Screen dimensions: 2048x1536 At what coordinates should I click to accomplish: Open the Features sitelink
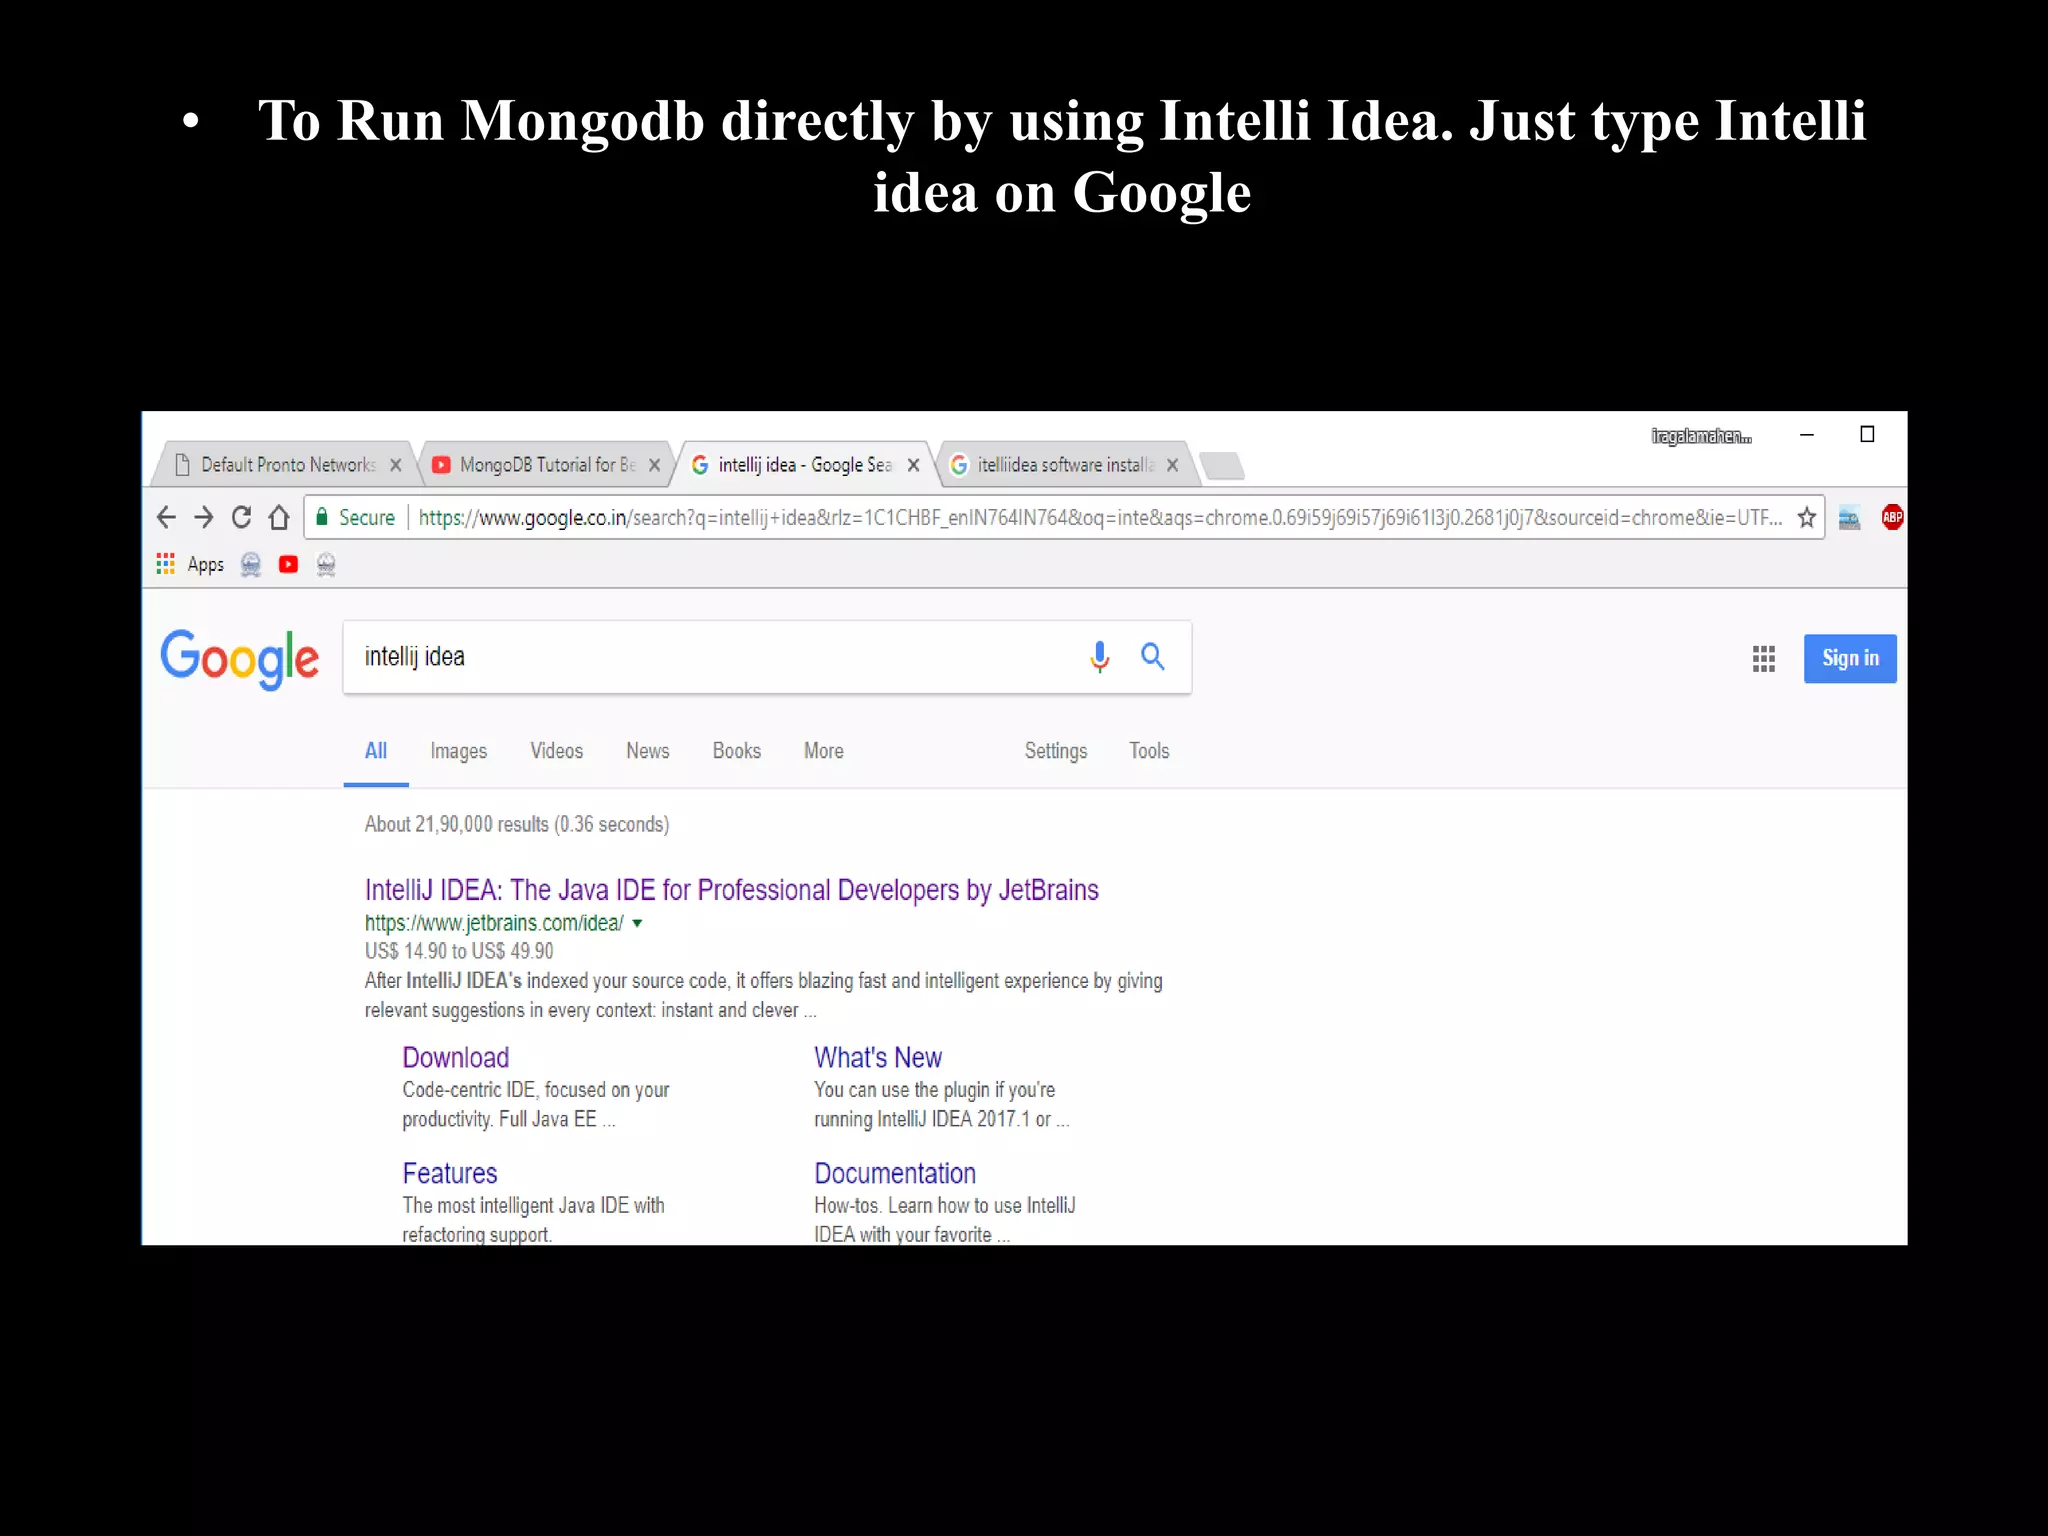[450, 1174]
